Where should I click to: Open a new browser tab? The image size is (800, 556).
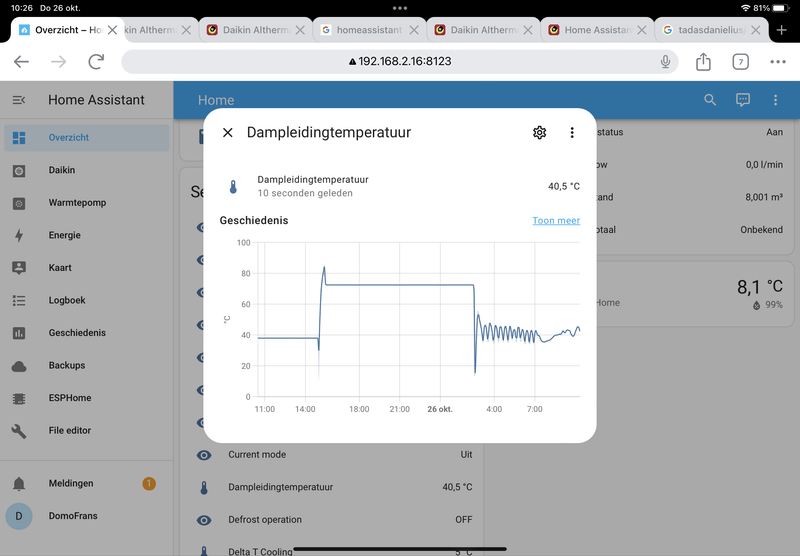[x=781, y=30]
